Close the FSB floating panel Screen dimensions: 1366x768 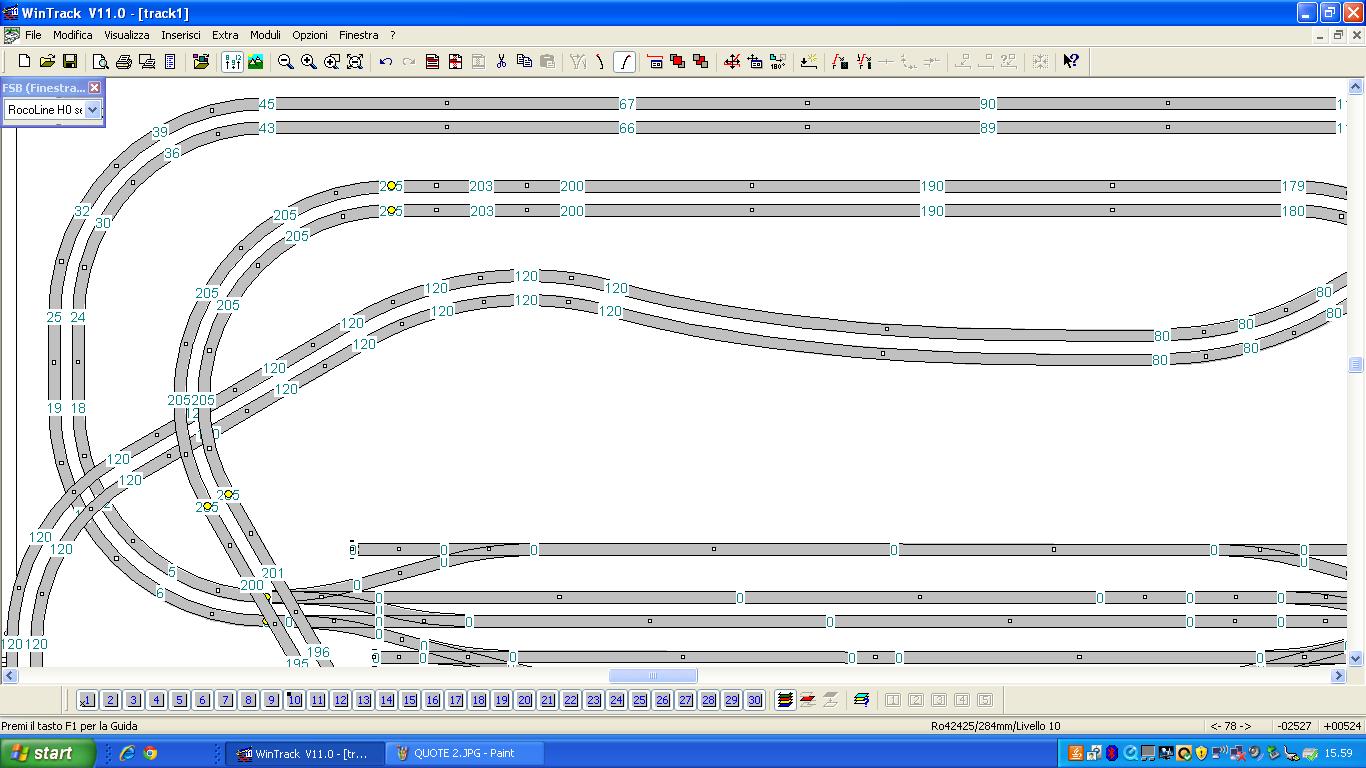[95, 88]
